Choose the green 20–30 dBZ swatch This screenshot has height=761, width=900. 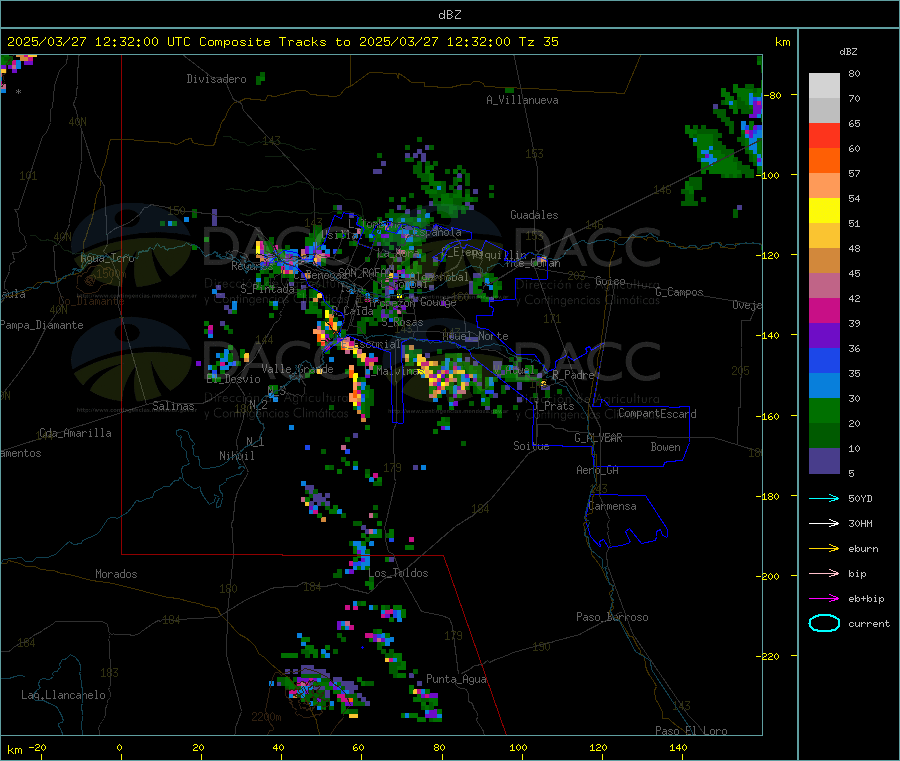(824, 411)
